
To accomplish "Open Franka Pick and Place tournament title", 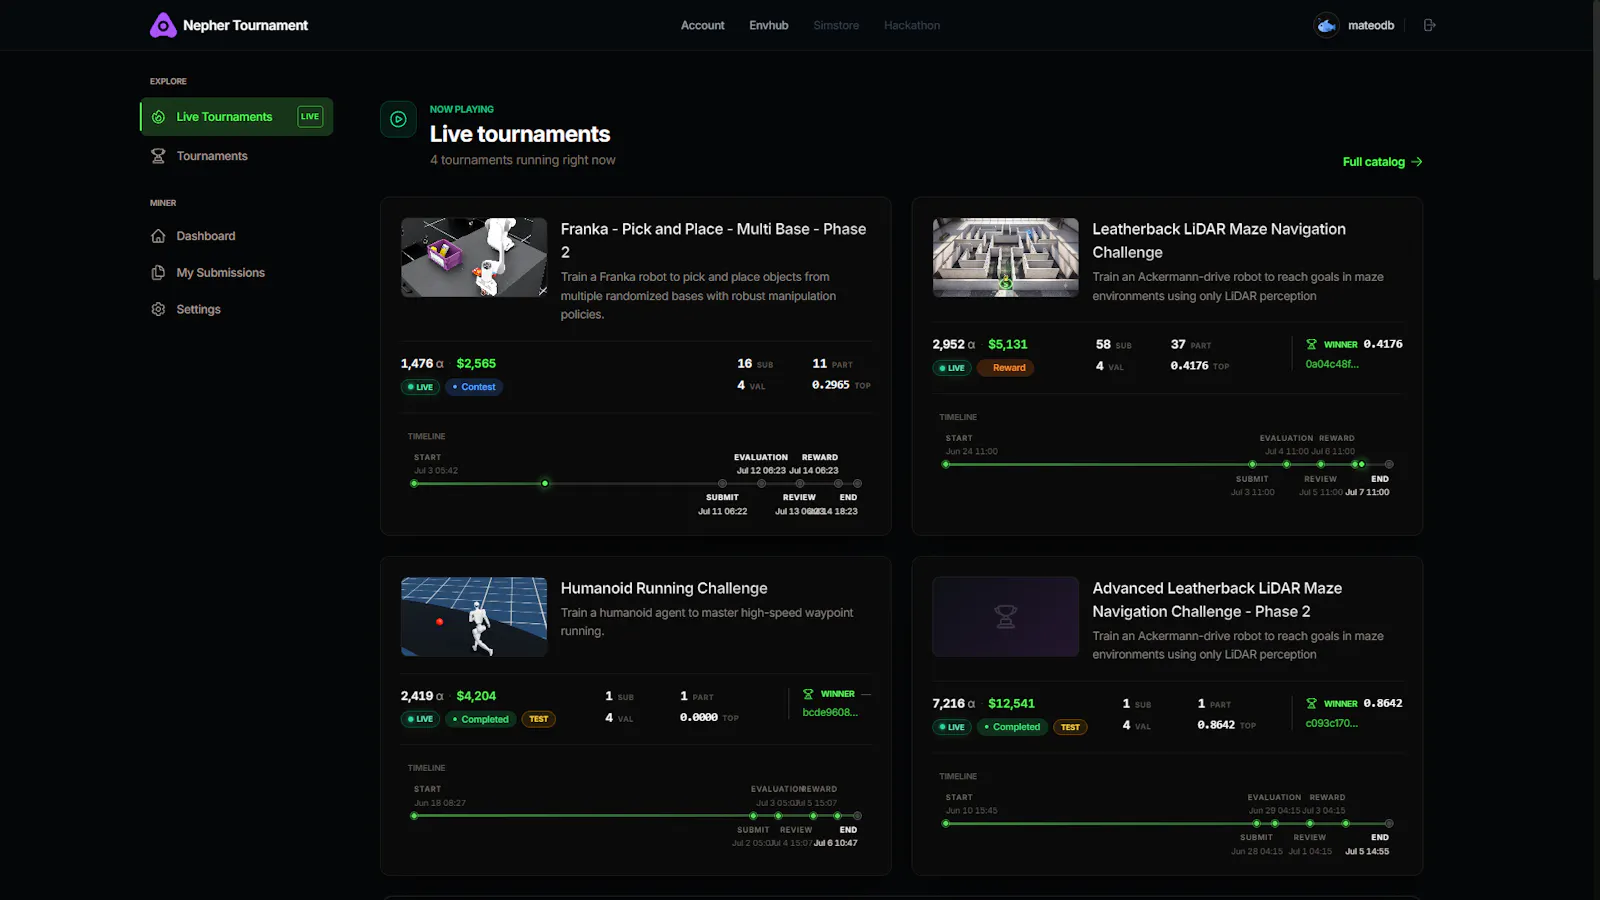I will point(713,241).
